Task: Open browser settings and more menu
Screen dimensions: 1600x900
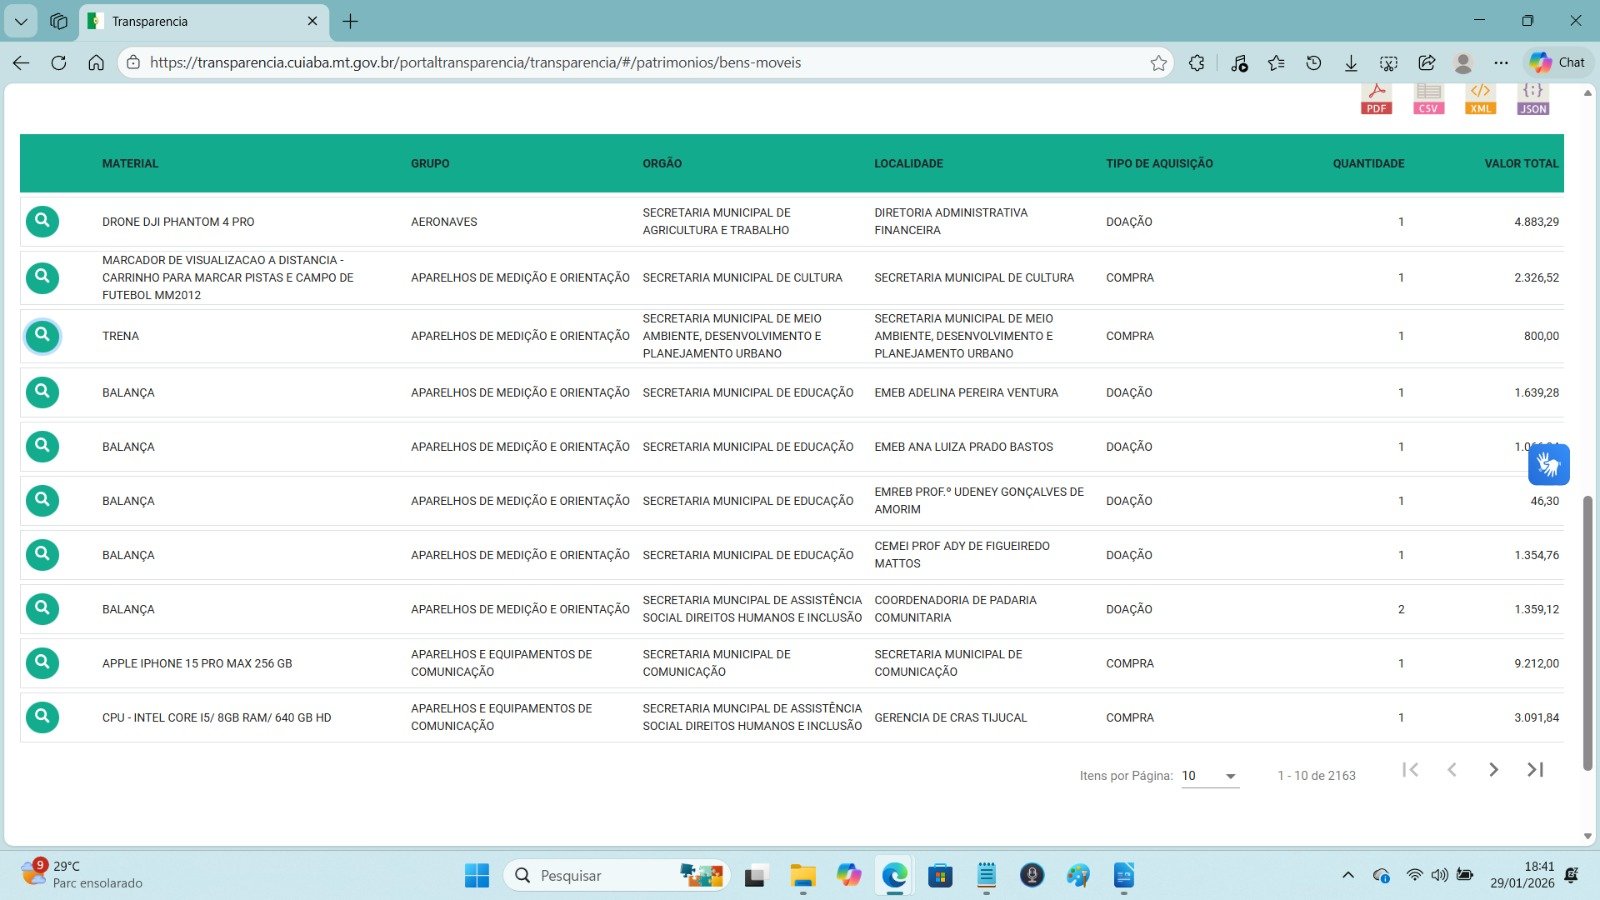Action: 1501,63
